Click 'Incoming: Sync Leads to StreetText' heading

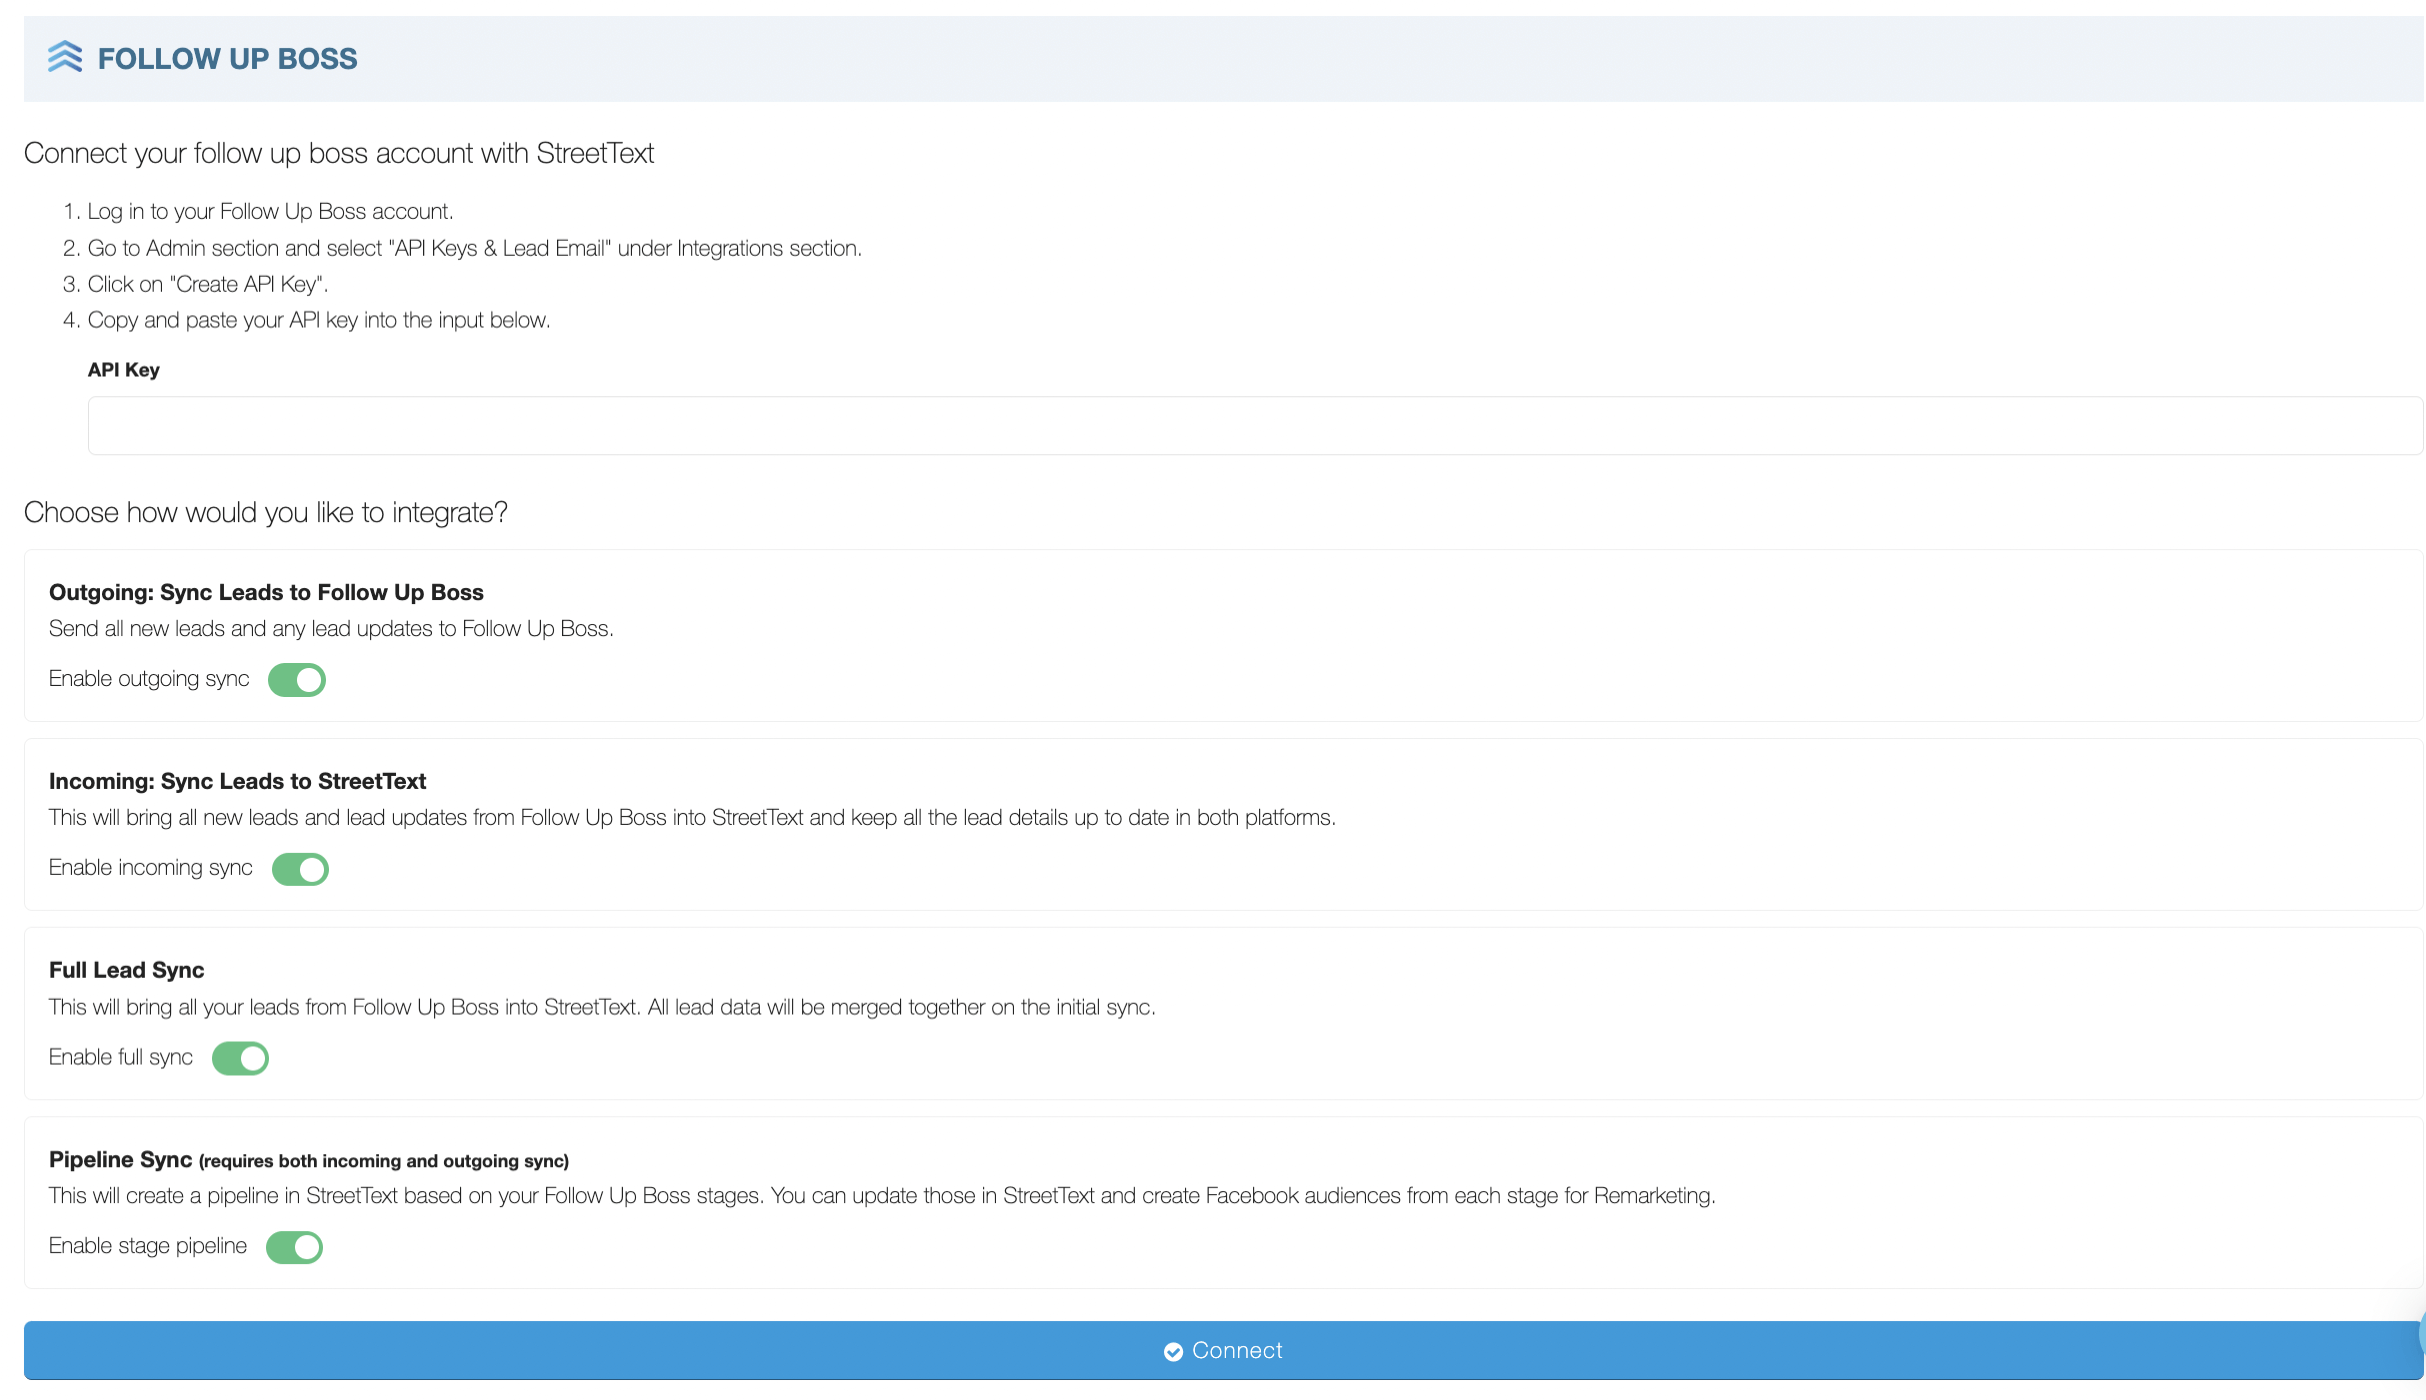click(237, 781)
